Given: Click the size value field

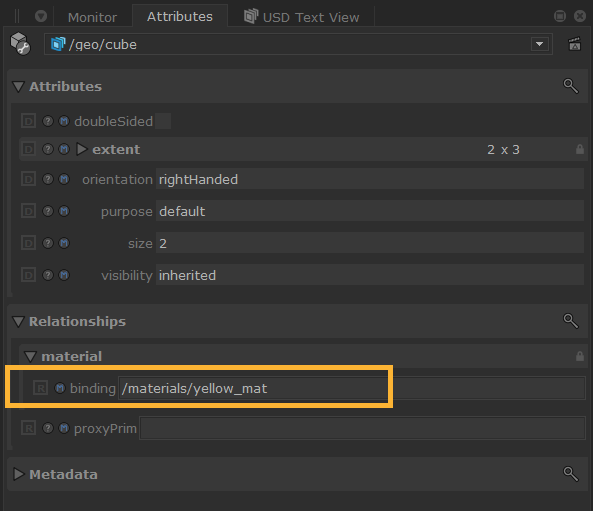Looking at the screenshot, I should pyautogui.click(x=370, y=243).
